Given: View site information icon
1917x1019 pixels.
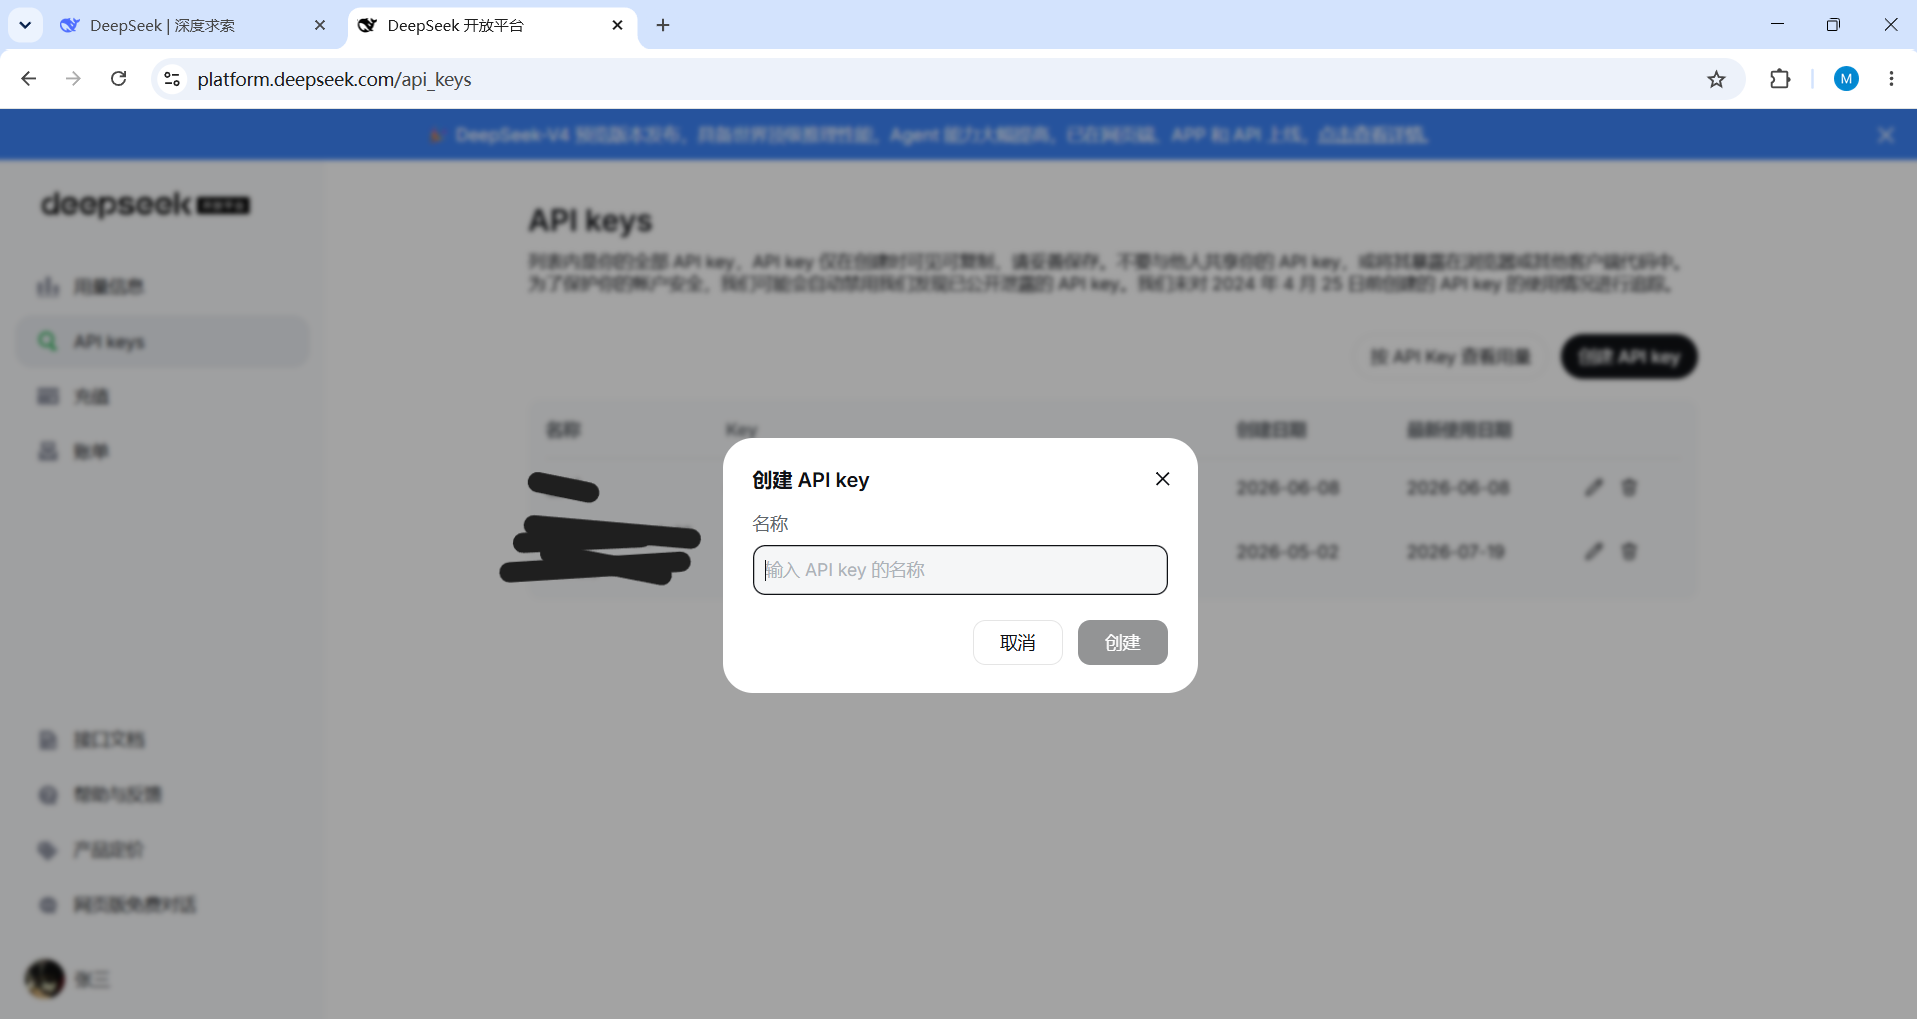Looking at the screenshot, I should (x=172, y=79).
